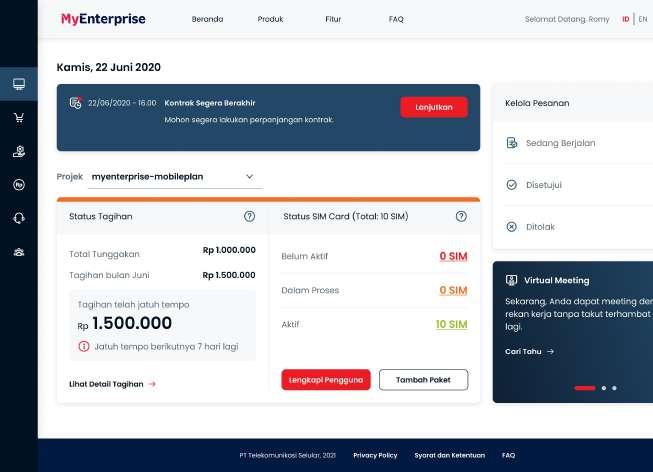Viewport: 653px width, 472px height.
Task: Click the Lanjutkan button
Action: click(434, 107)
